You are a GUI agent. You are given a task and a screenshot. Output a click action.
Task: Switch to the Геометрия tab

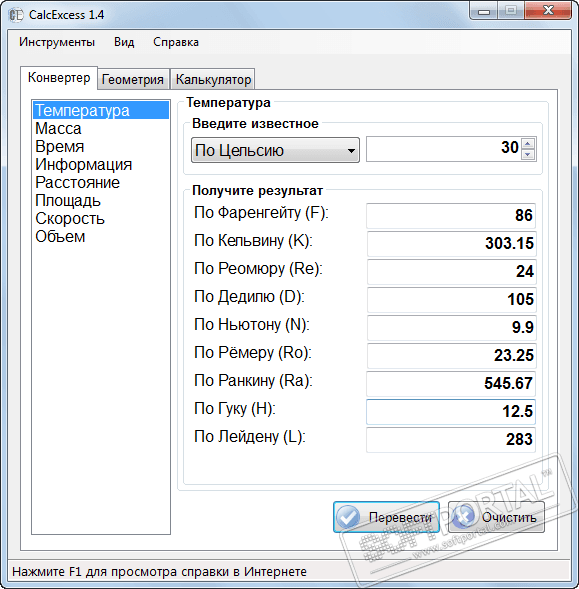pos(133,80)
